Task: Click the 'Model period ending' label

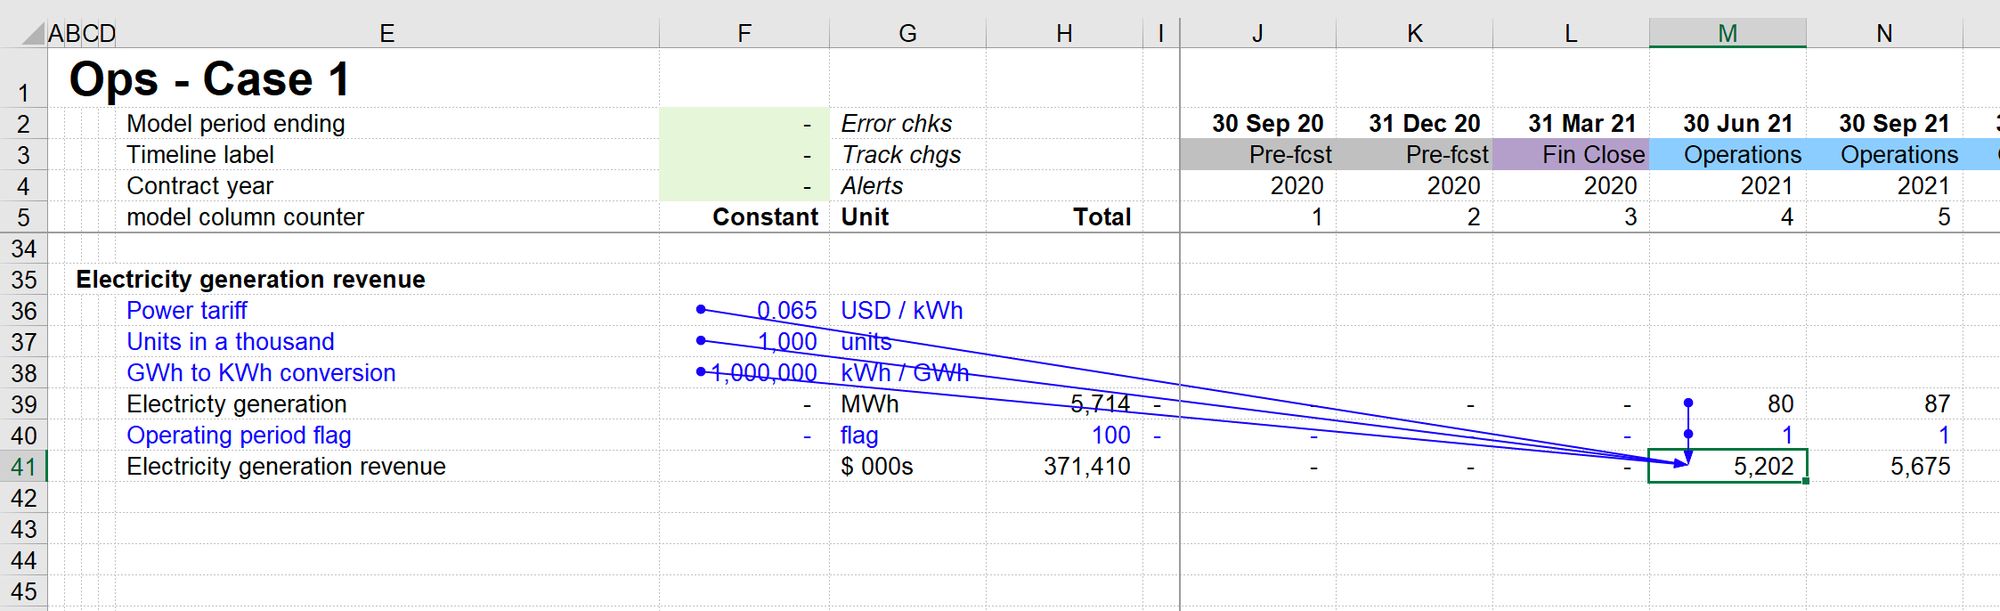Action: tap(235, 124)
